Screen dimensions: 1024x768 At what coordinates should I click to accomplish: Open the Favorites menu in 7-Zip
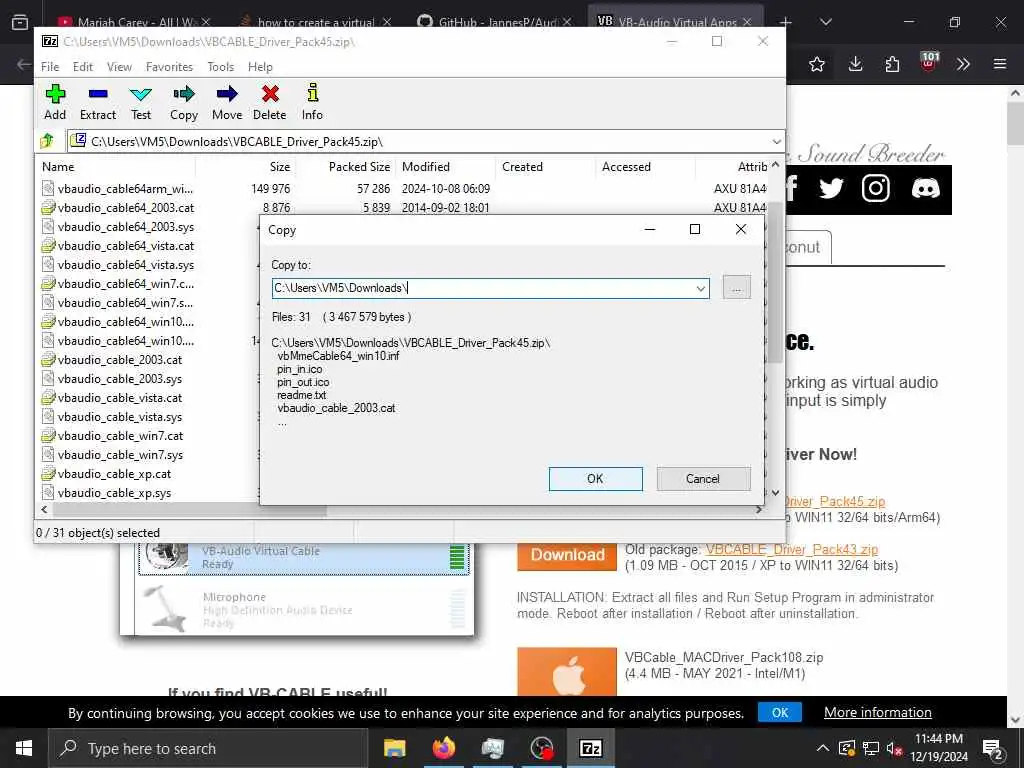coord(169,67)
